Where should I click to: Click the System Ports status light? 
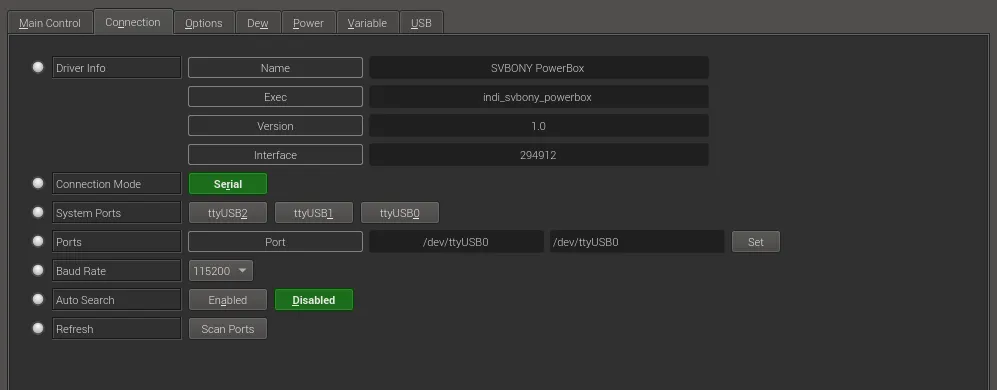pyautogui.click(x=38, y=212)
